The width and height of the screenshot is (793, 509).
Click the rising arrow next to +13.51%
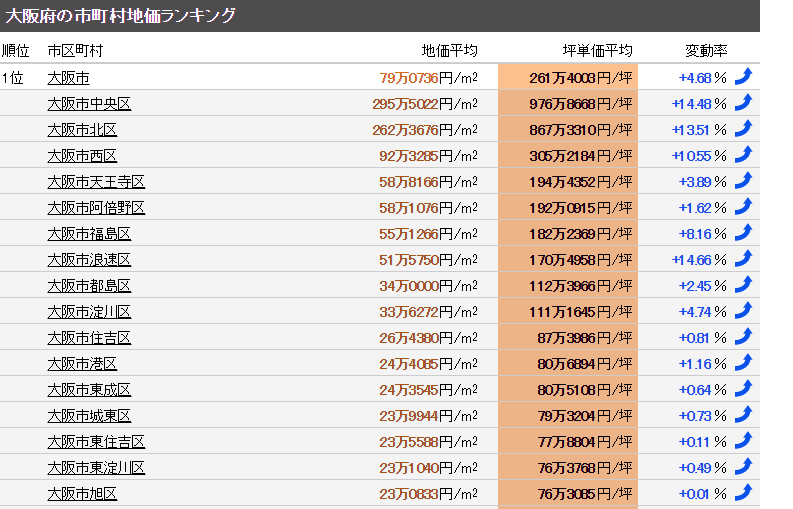(x=743, y=129)
